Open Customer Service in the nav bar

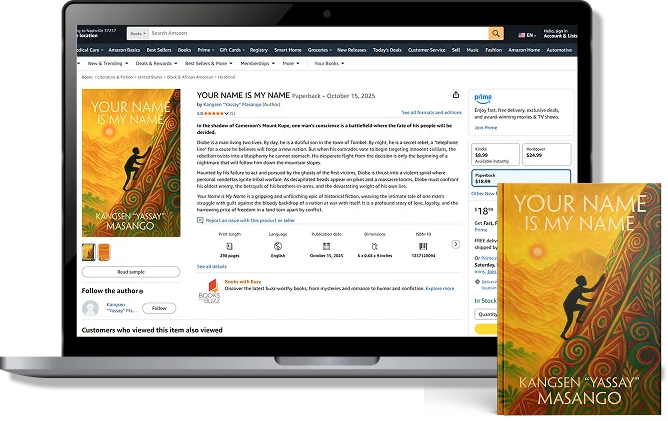[x=426, y=50]
